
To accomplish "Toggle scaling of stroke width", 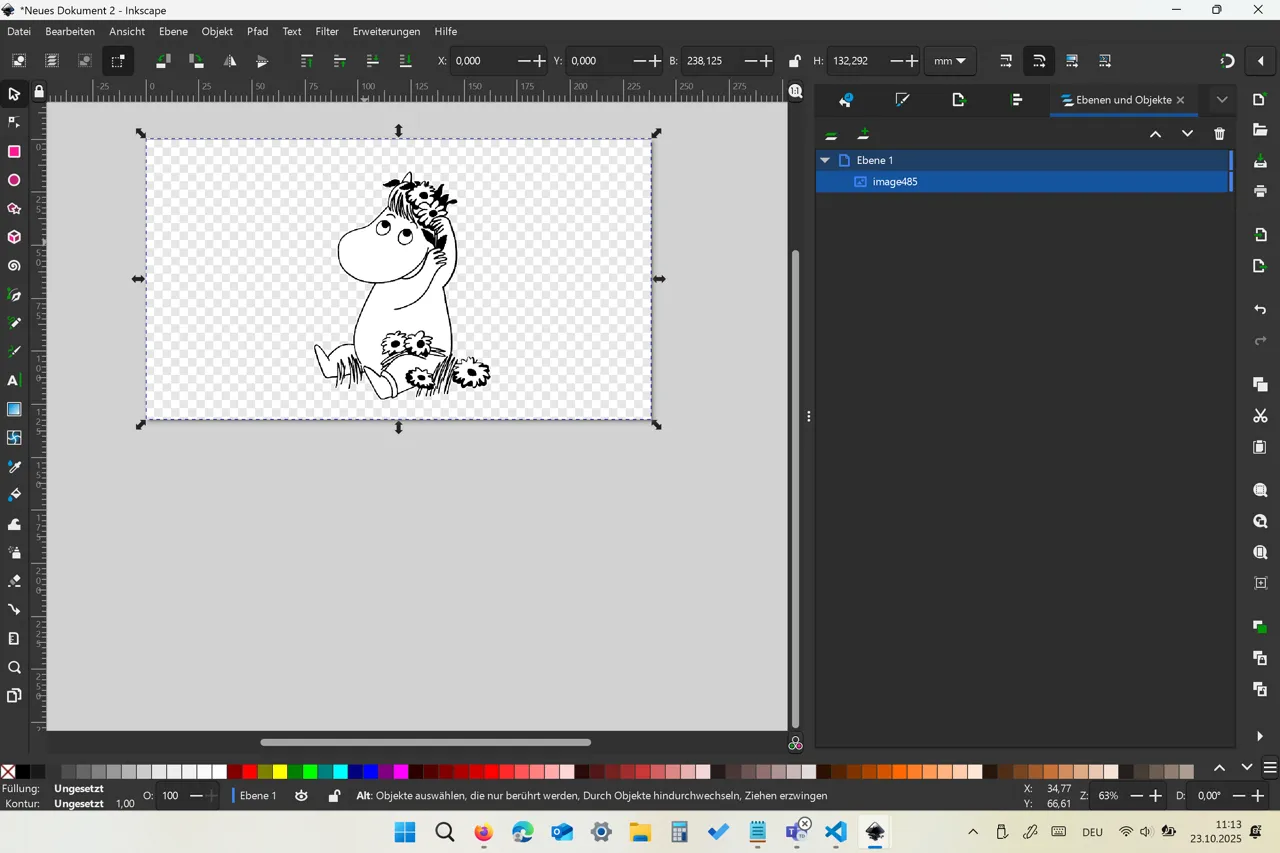I will tap(1006, 61).
